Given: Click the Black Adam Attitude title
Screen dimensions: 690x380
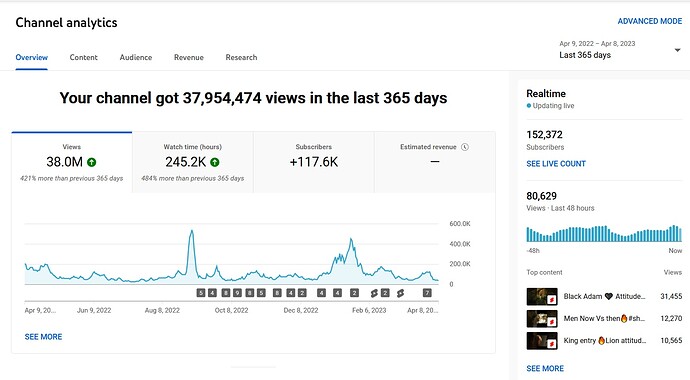Looking at the screenshot, I should 604,296.
